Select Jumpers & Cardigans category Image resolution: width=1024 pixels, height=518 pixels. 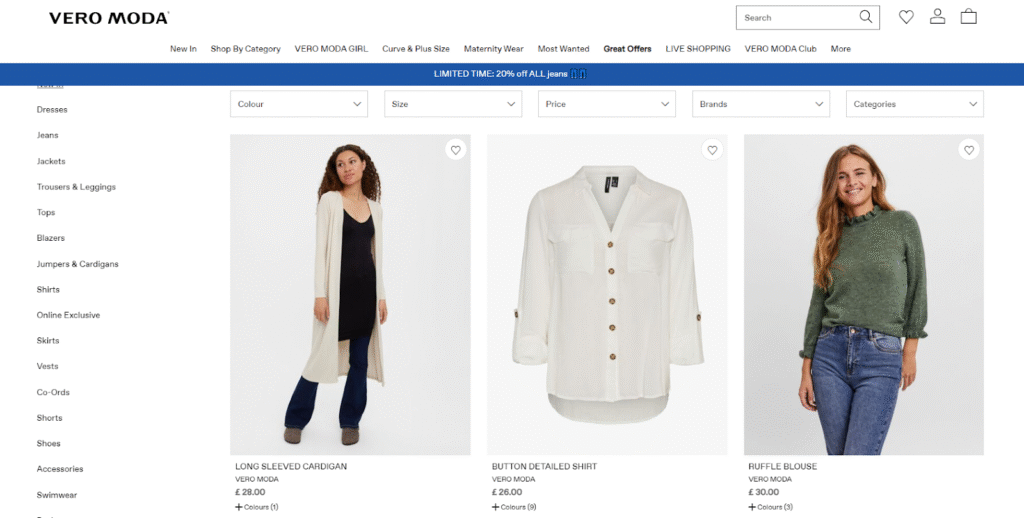tap(78, 264)
